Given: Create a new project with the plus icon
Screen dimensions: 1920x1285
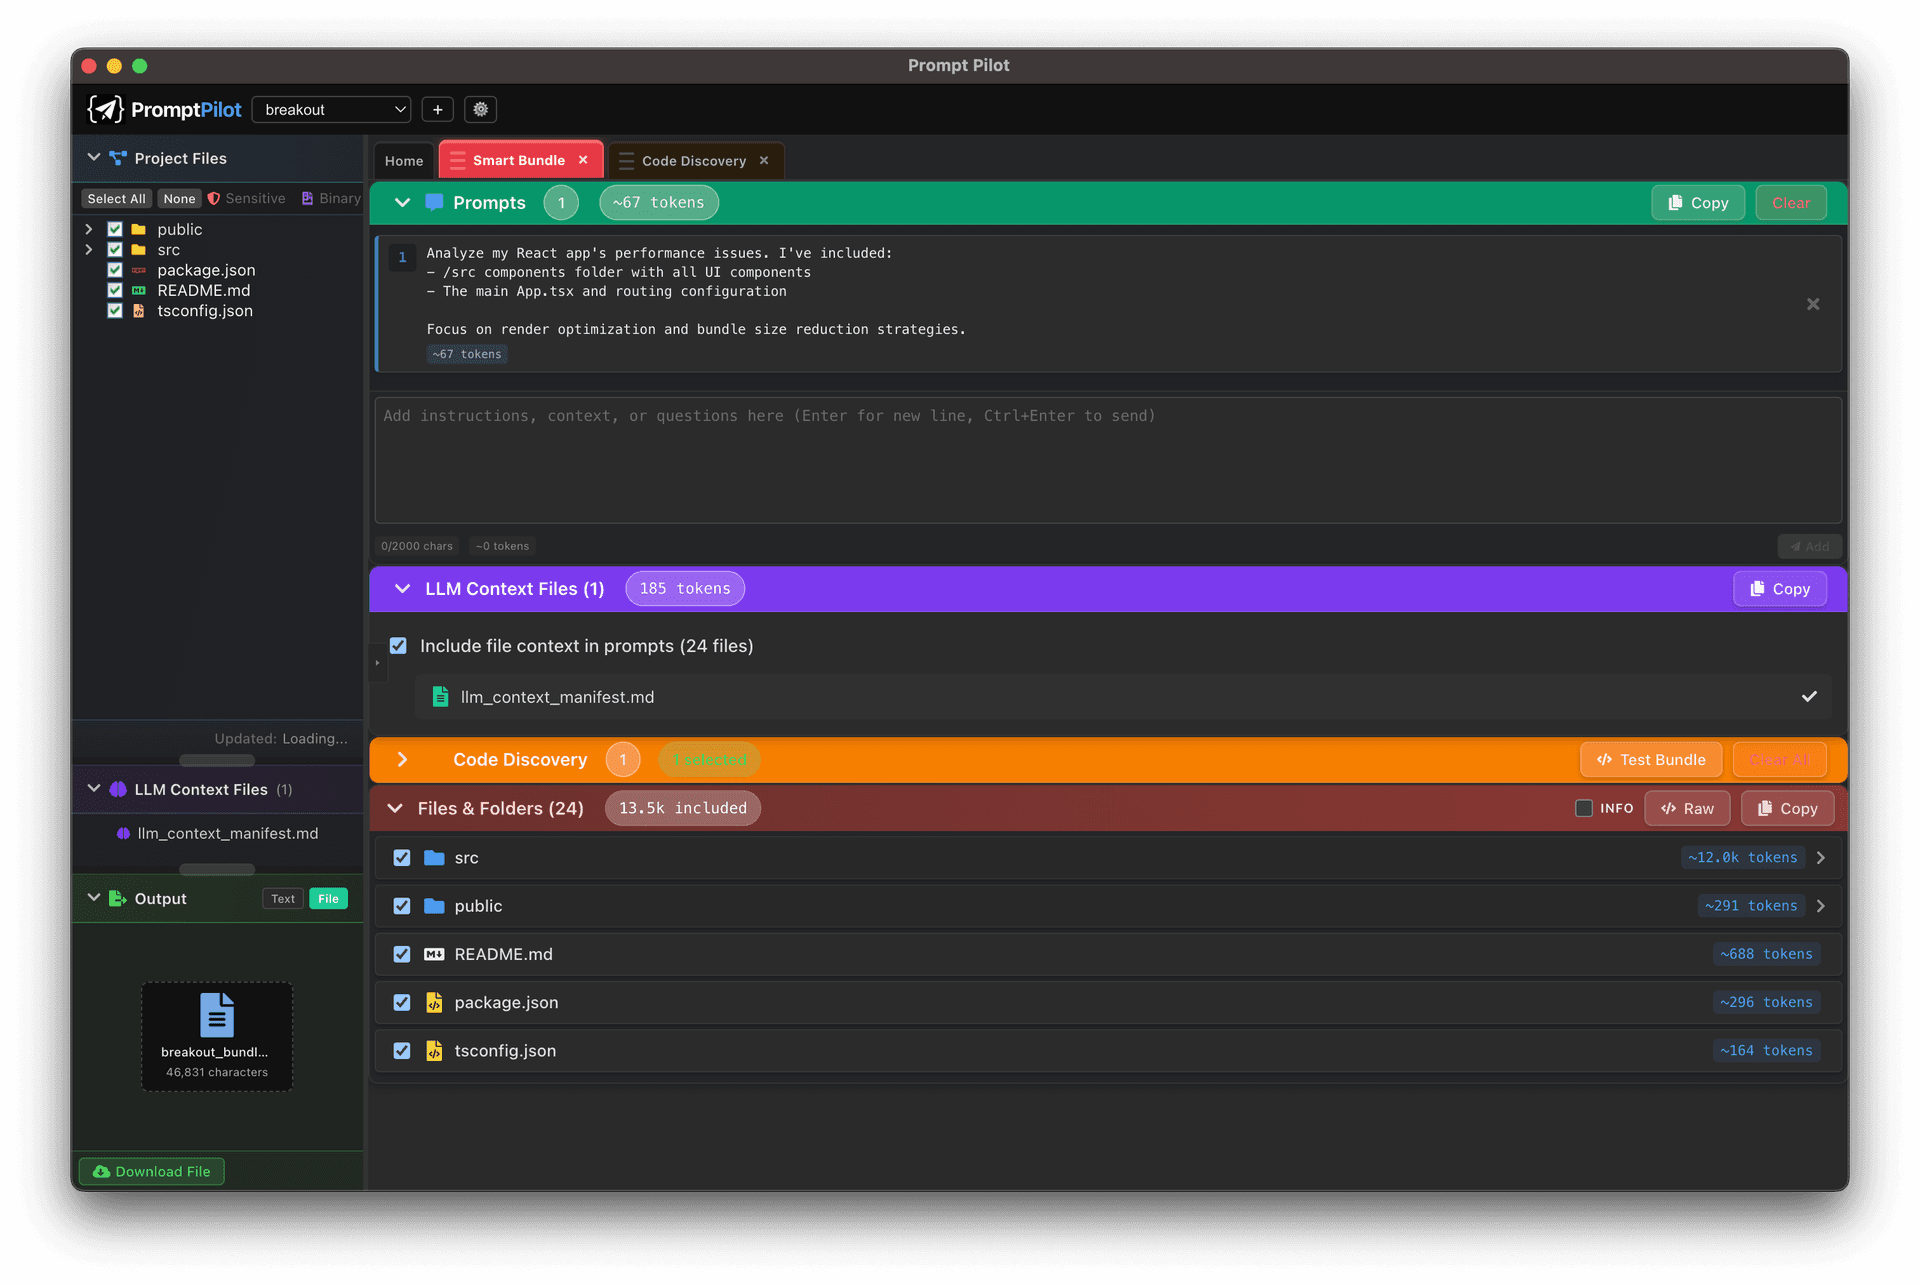Looking at the screenshot, I should (x=437, y=109).
